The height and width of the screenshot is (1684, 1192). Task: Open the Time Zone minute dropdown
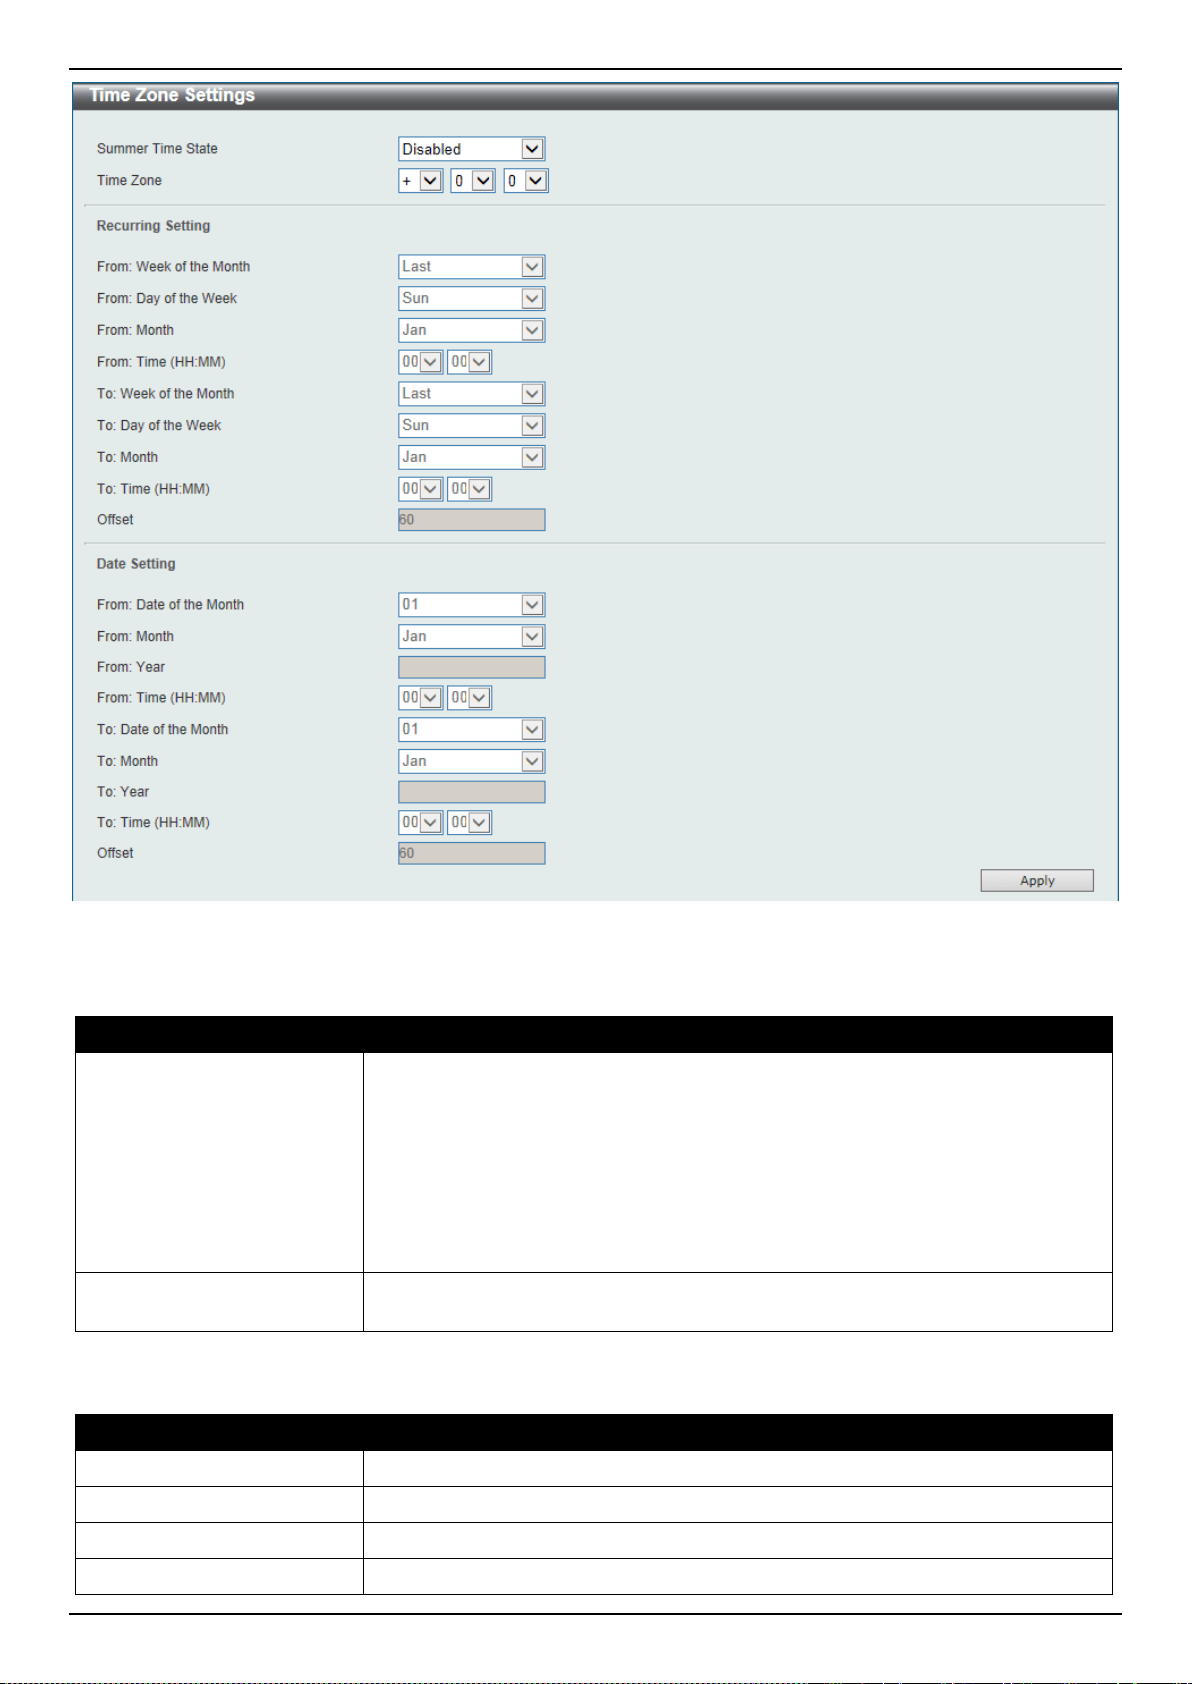526,181
